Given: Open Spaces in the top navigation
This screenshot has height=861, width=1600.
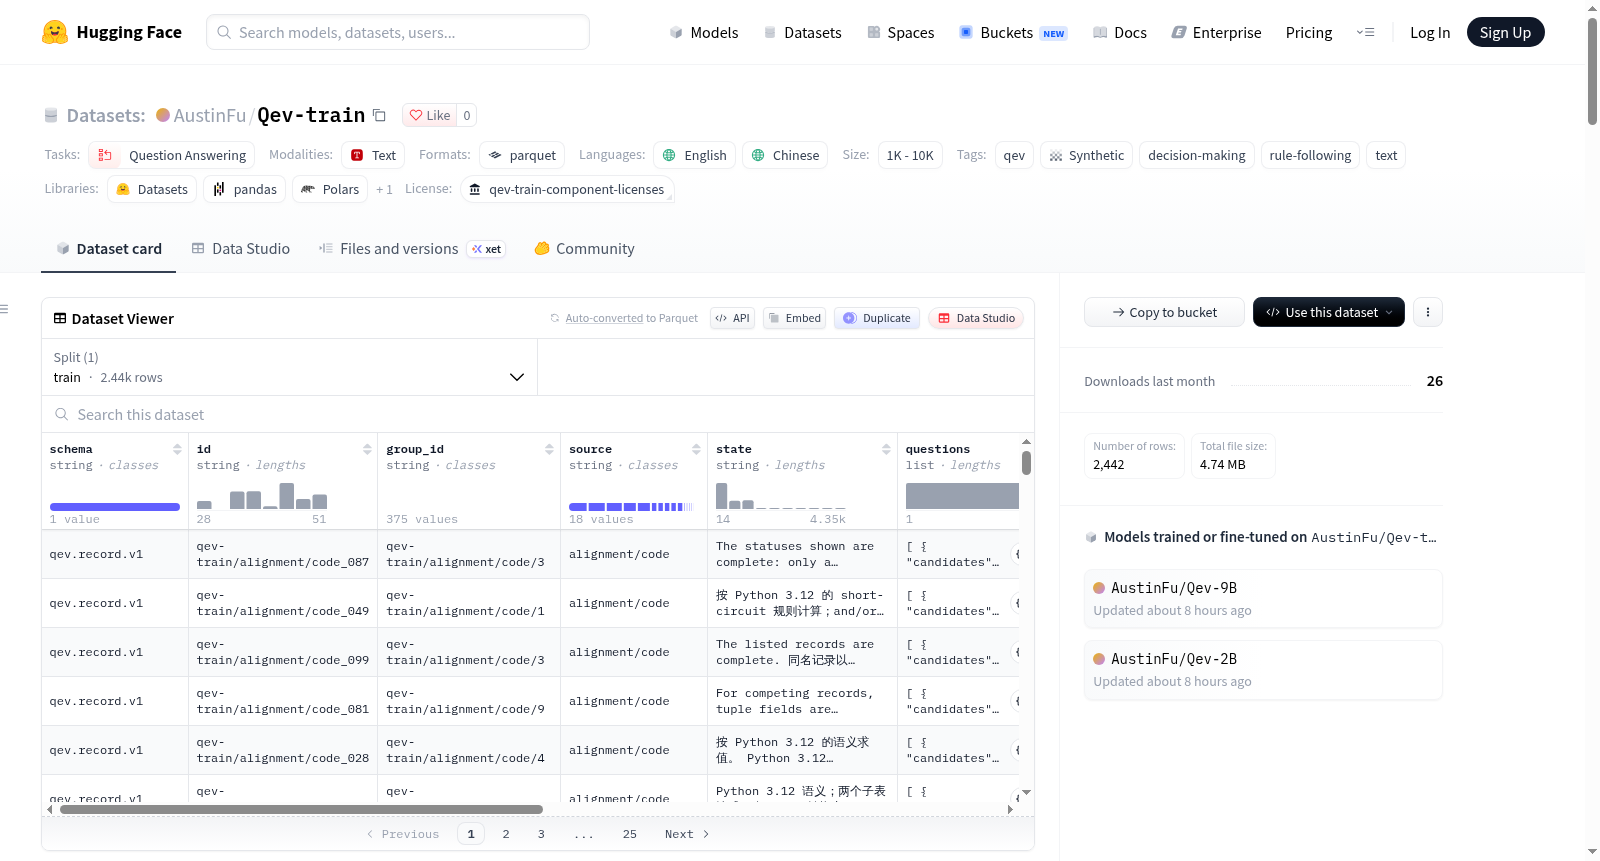Looking at the screenshot, I should coord(901,32).
